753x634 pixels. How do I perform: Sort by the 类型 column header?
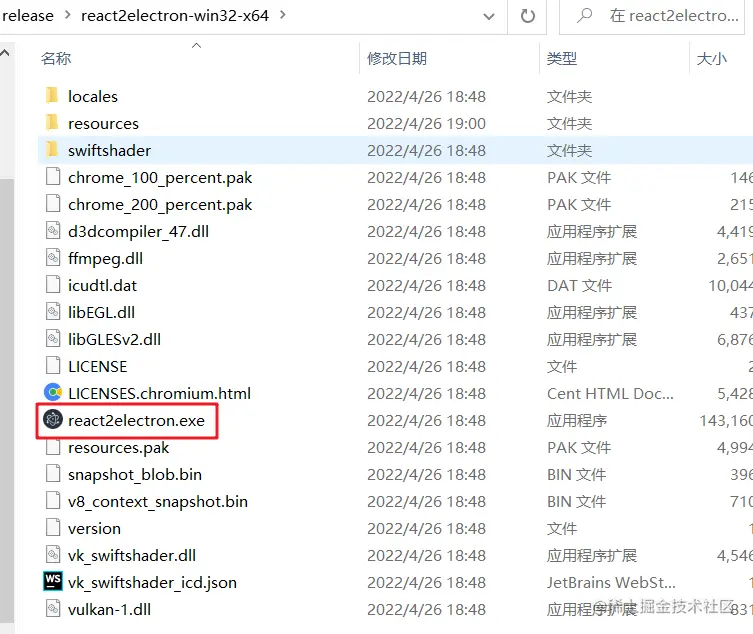click(561, 58)
